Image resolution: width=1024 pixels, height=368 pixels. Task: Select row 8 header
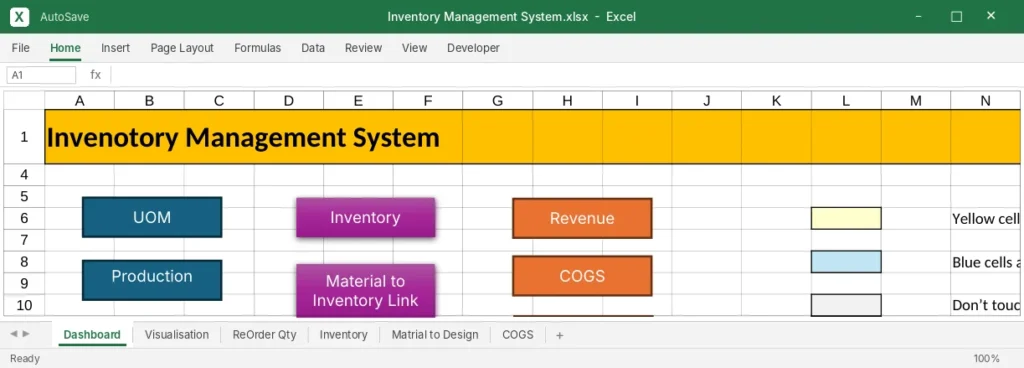(24, 262)
